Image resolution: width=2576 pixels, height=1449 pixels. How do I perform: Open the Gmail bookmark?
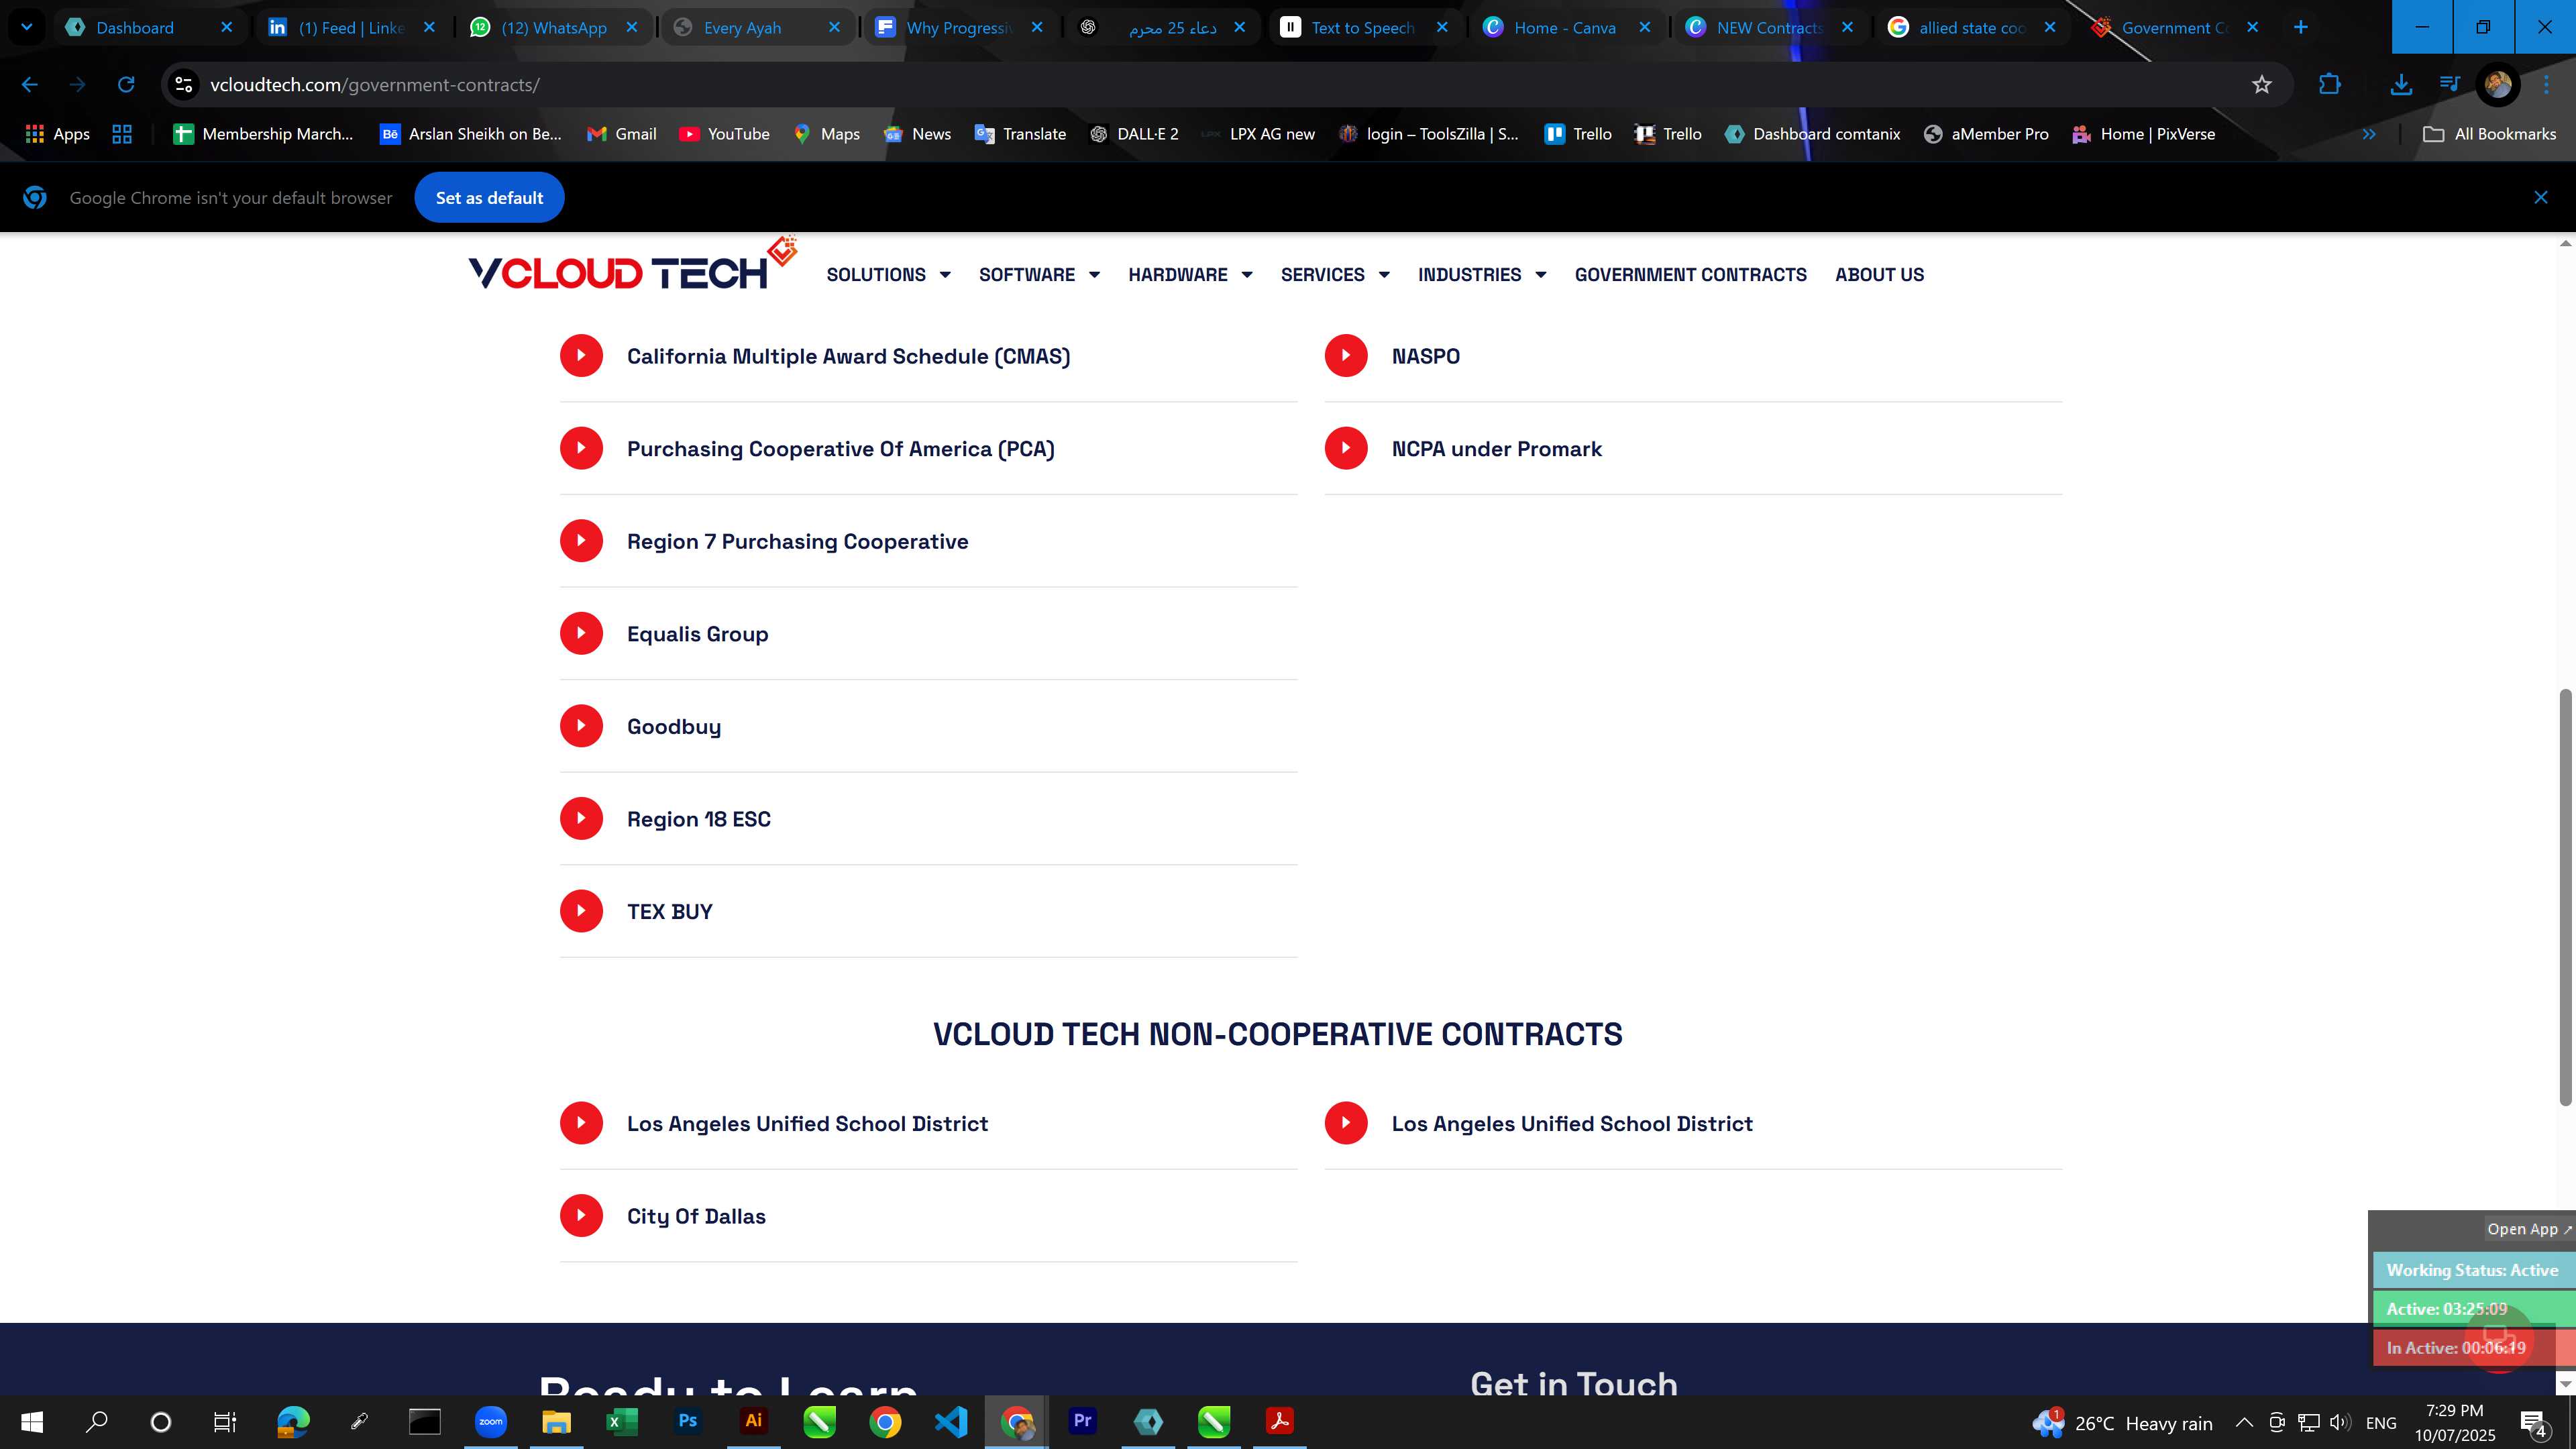[x=622, y=134]
